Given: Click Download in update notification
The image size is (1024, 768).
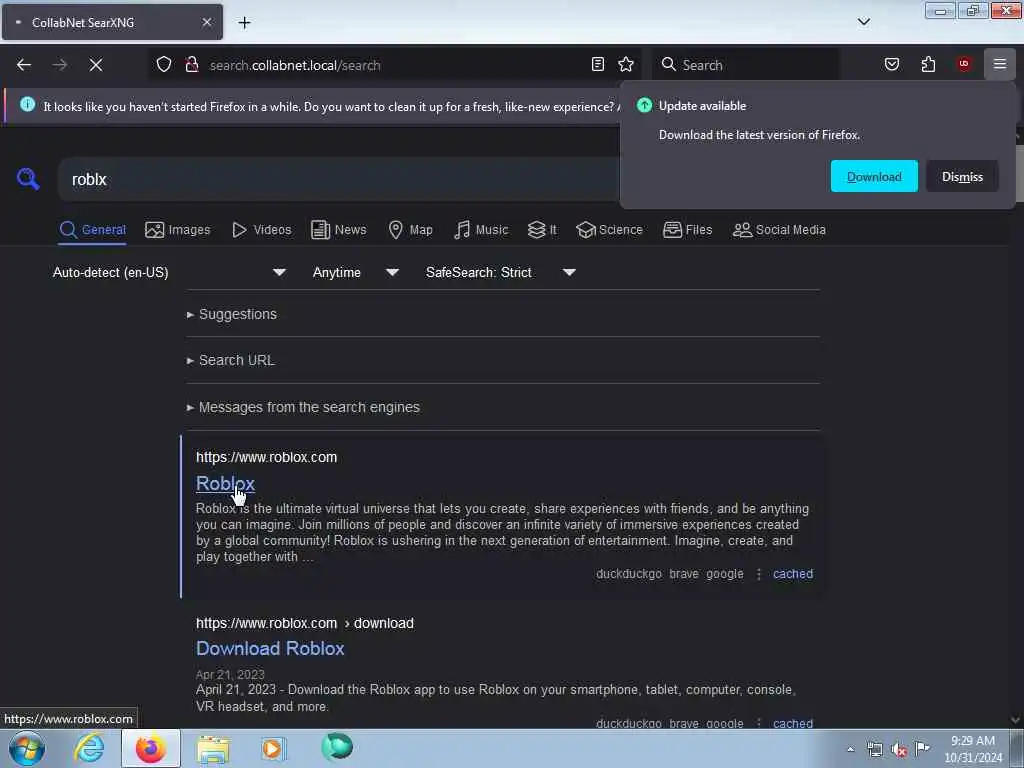Looking at the screenshot, I should (874, 176).
